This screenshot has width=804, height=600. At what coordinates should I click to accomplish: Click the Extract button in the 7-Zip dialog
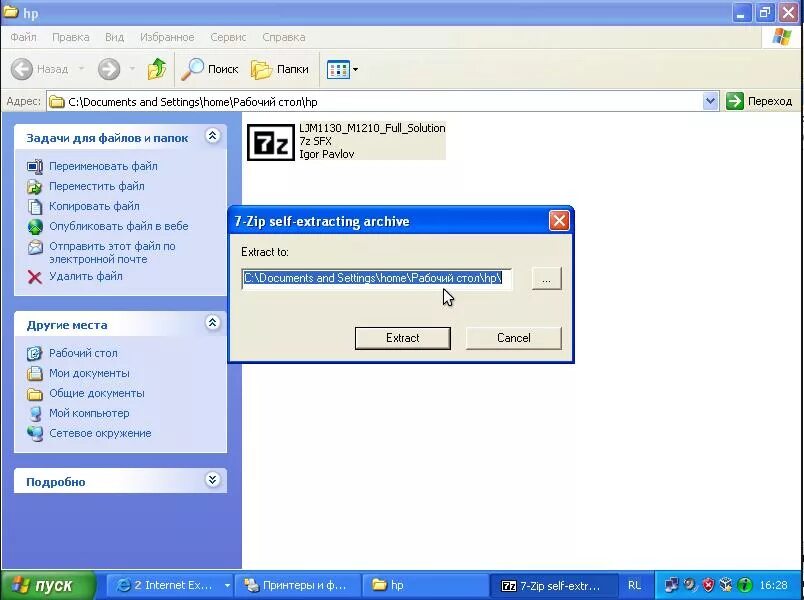point(403,338)
